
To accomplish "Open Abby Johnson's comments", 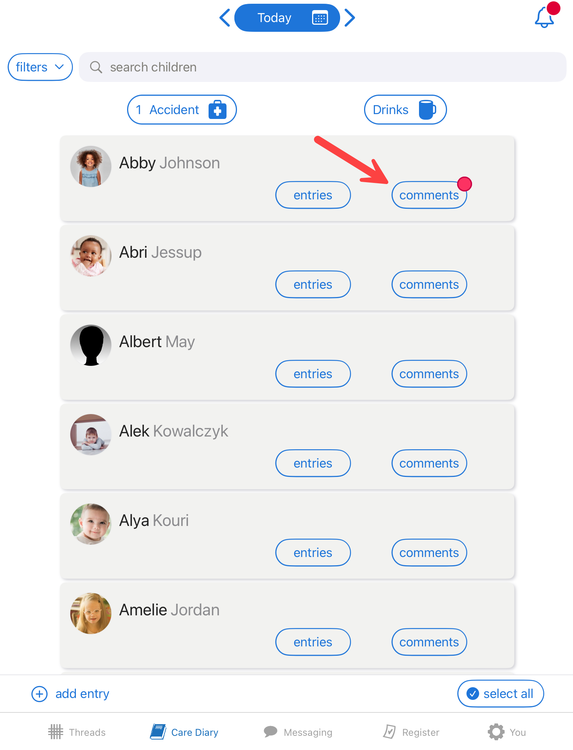I will [x=429, y=195].
